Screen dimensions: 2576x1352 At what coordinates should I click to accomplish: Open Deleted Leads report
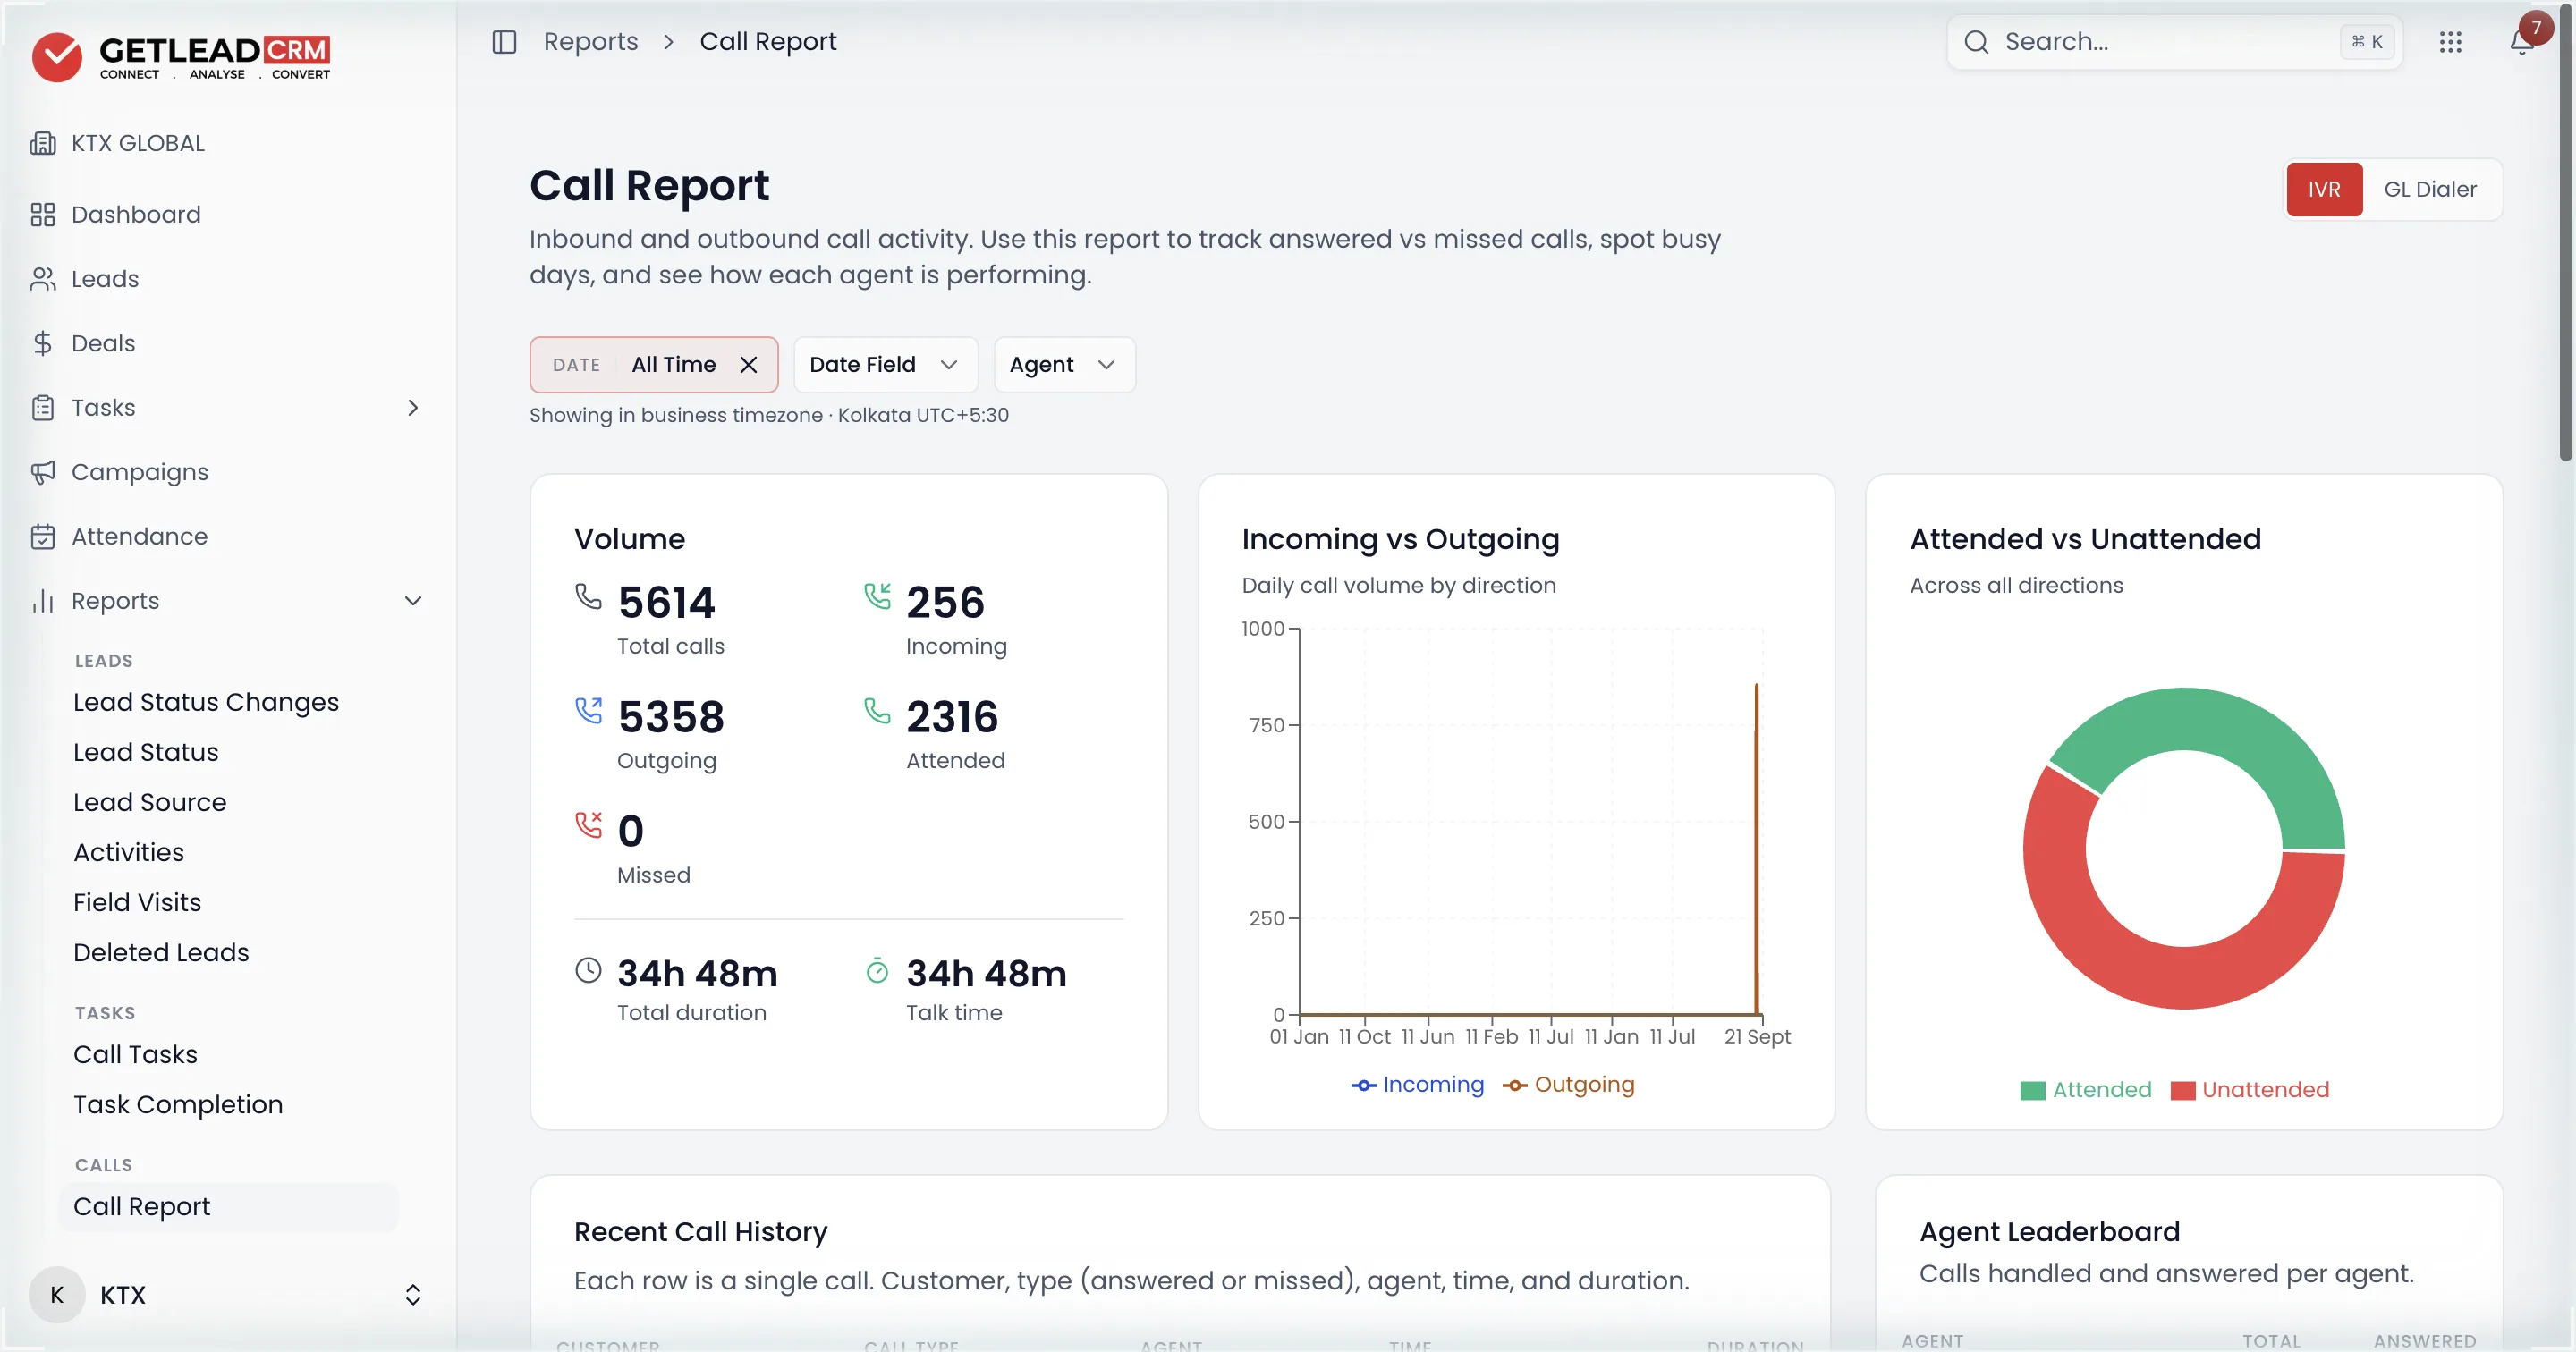[161, 952]
